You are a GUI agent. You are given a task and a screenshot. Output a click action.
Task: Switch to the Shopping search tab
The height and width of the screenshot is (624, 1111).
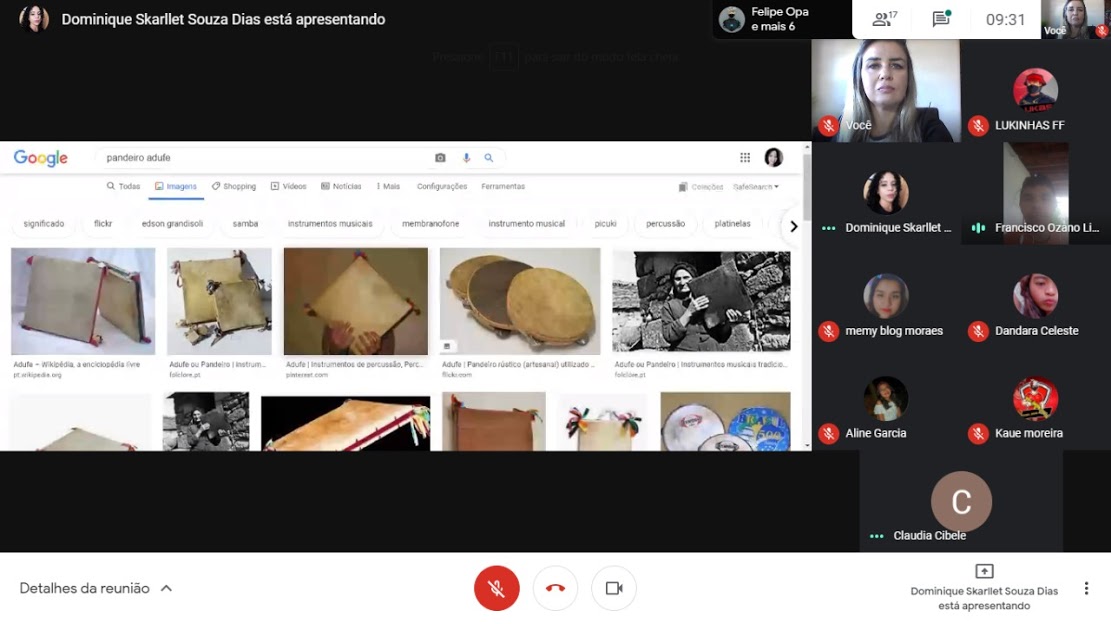pos(234,187)
